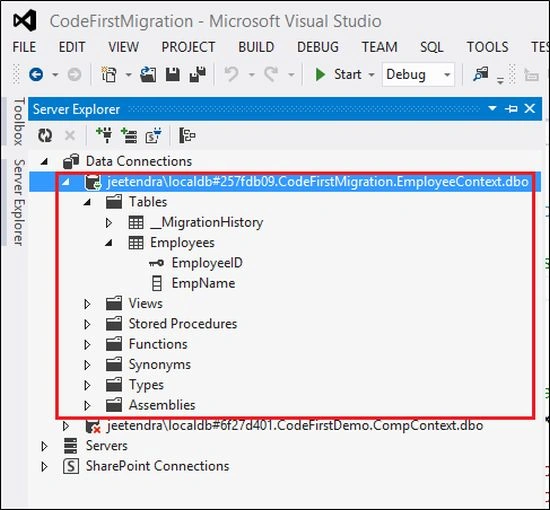This screenshot has height=510, width=550.
Task: Click the Connect to Database plug icon
Action: coord(104,135)
